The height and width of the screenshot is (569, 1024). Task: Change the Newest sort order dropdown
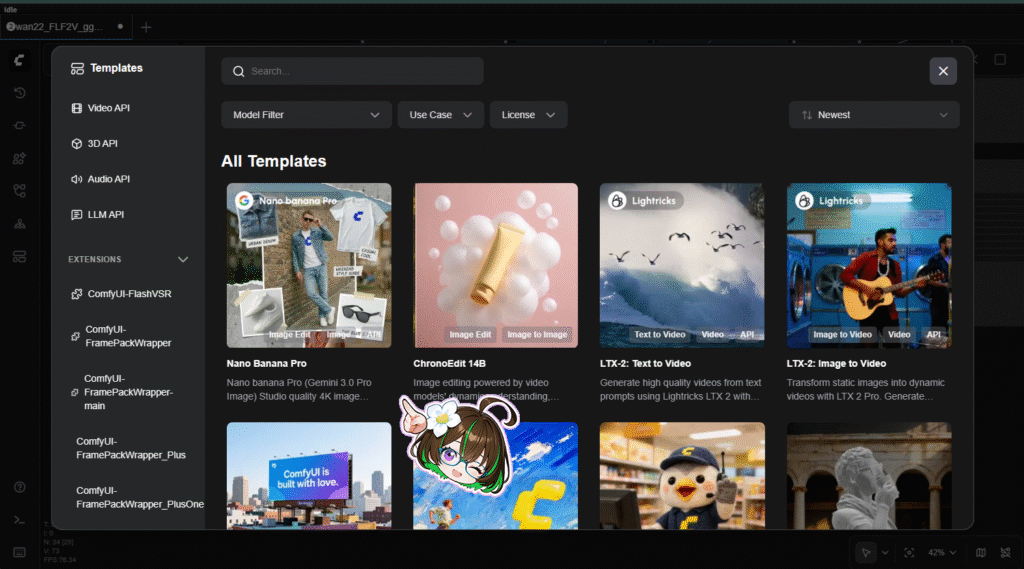(x=873, y=115)
